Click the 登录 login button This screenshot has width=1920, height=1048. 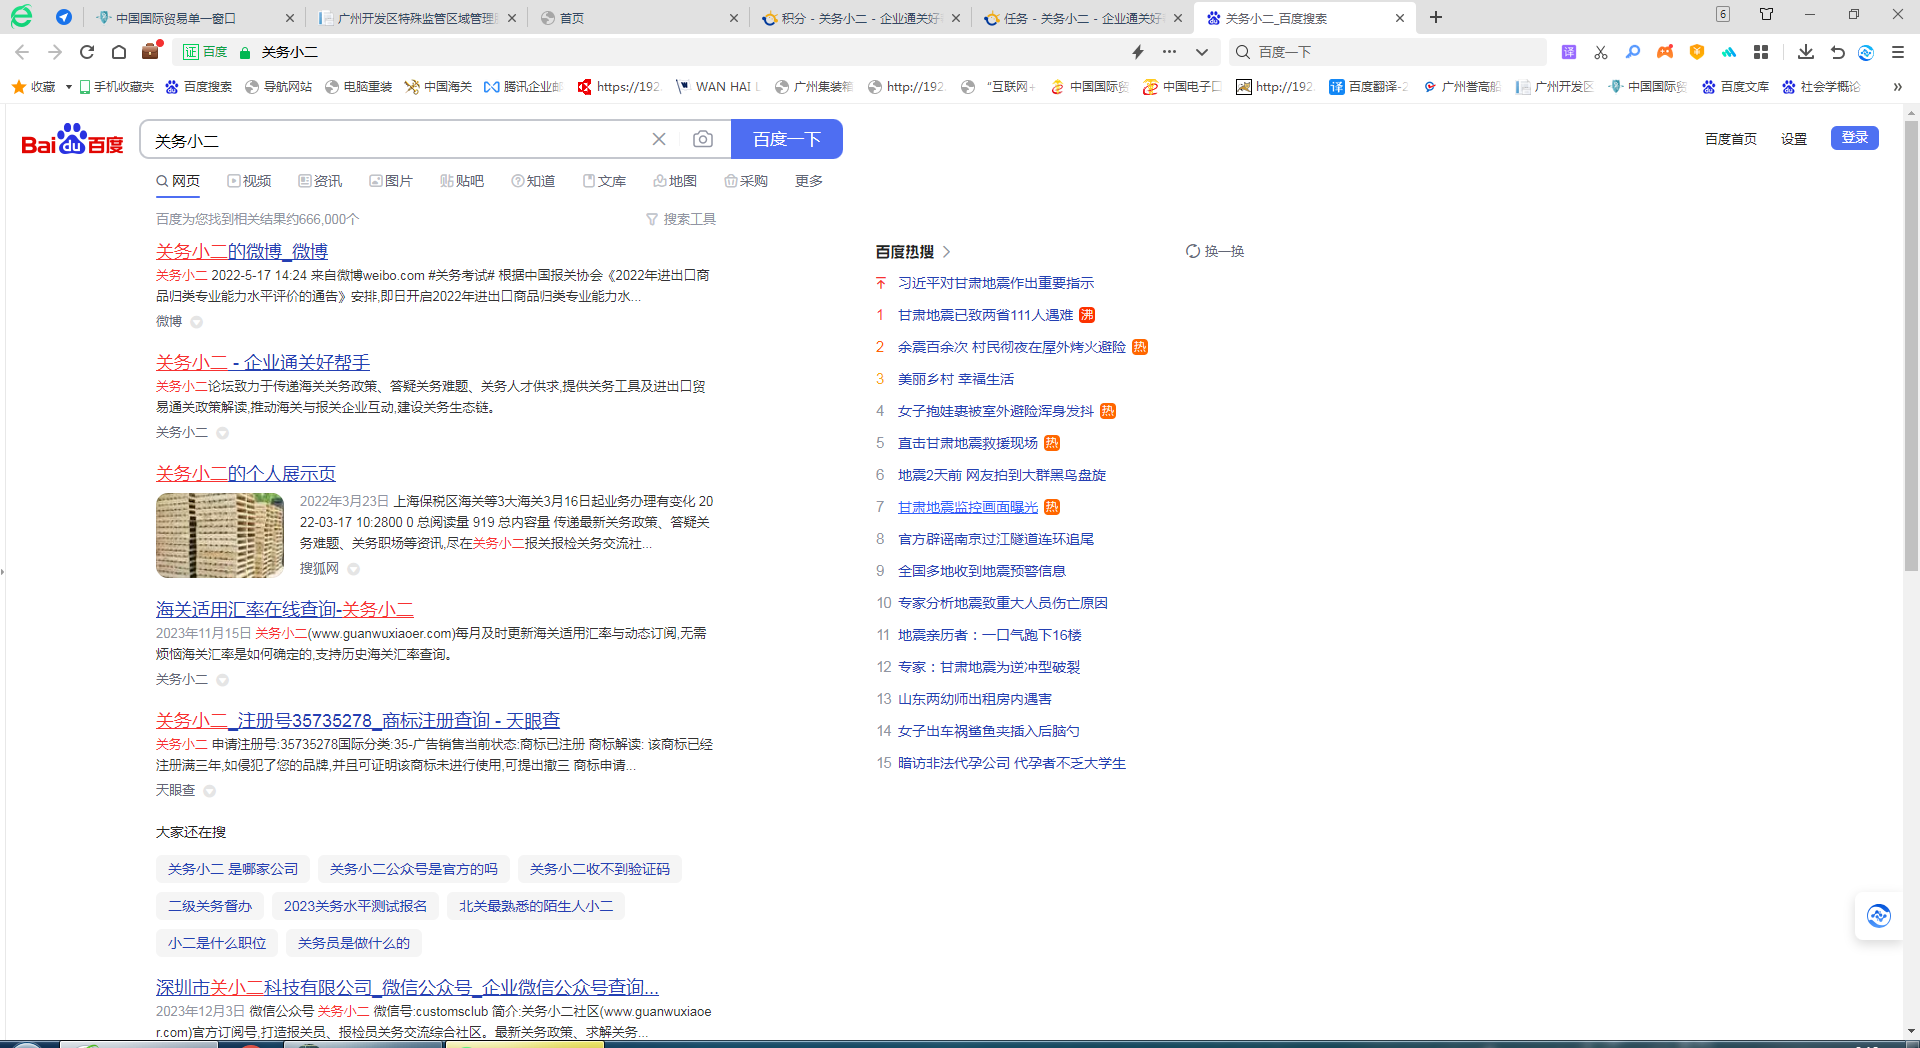[x=1855, y=138]
